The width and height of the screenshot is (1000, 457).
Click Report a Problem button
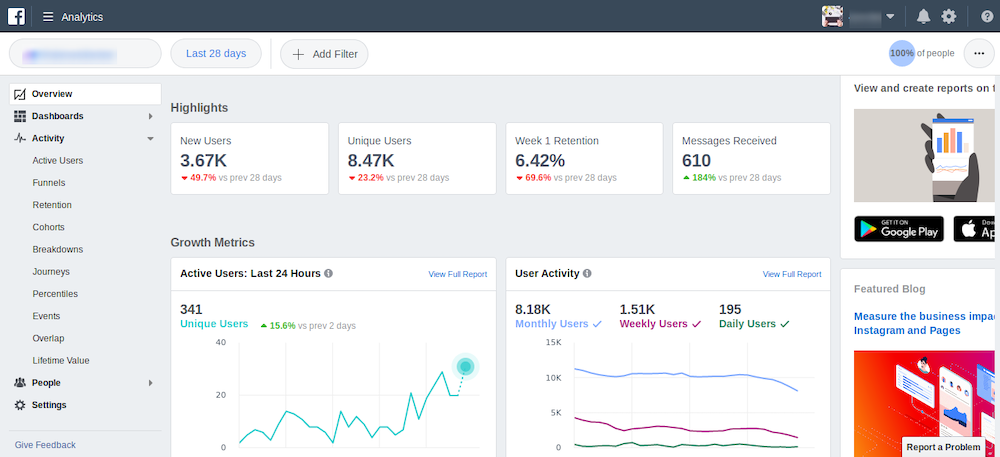tap(943, 447)
